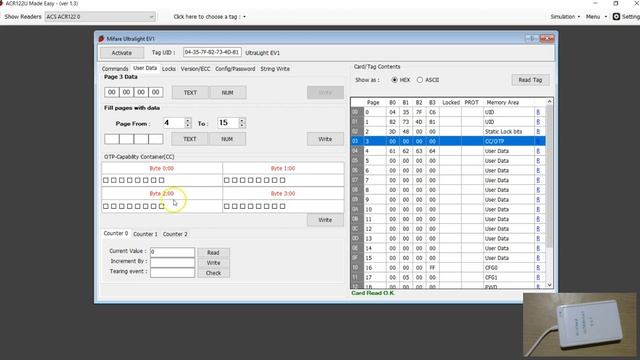640x360 pixels.
Task: Select the CC/OTP page 3 row
Action: pyautogui.click(x=448, y=141)
